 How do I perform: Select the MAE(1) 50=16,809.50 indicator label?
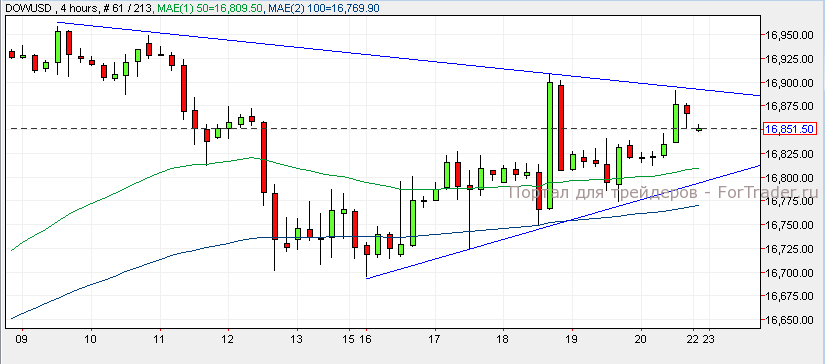(210, 8)
